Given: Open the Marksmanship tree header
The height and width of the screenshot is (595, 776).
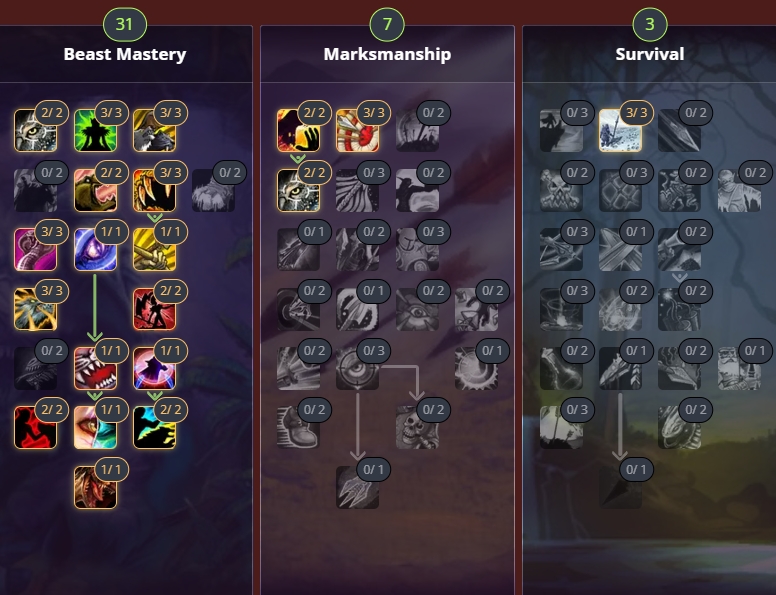Looking at the screenshot, I should [x=387, y=54].
